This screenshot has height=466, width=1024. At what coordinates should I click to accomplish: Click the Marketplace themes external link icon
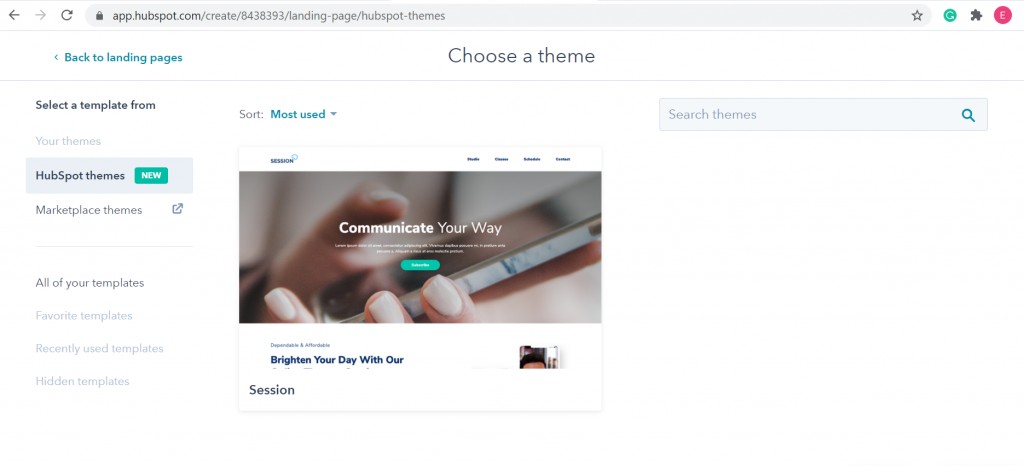(x=177, y=209)
